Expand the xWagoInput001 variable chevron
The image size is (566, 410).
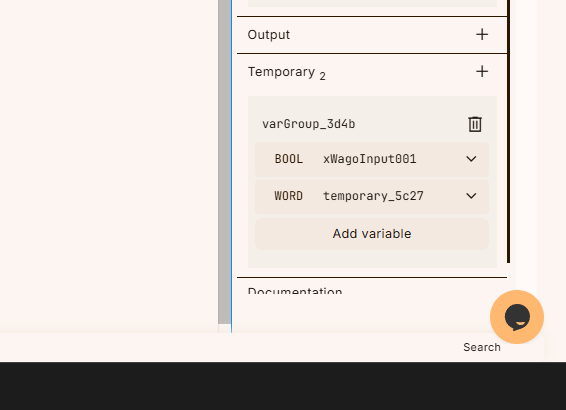(x=471, y=159)
